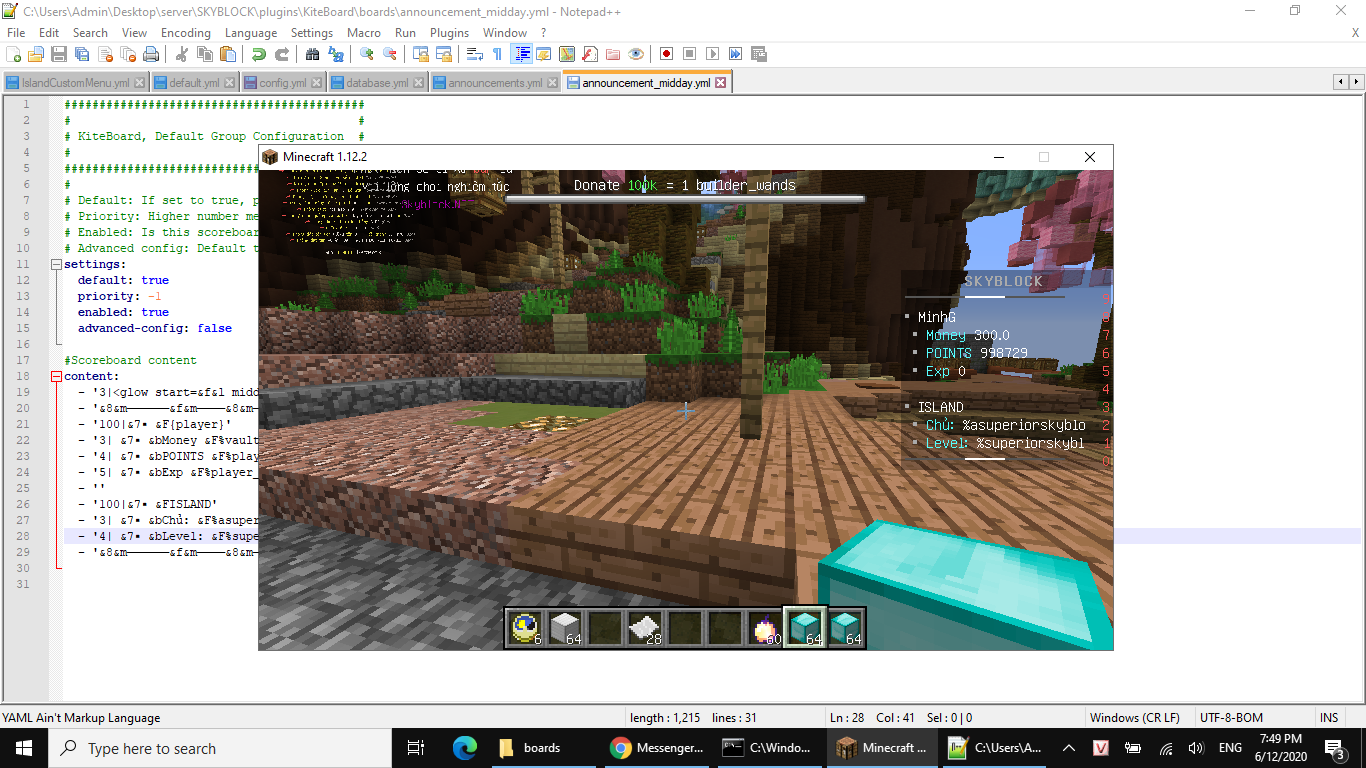Click the Save All toolbar icon

point(80,54)
